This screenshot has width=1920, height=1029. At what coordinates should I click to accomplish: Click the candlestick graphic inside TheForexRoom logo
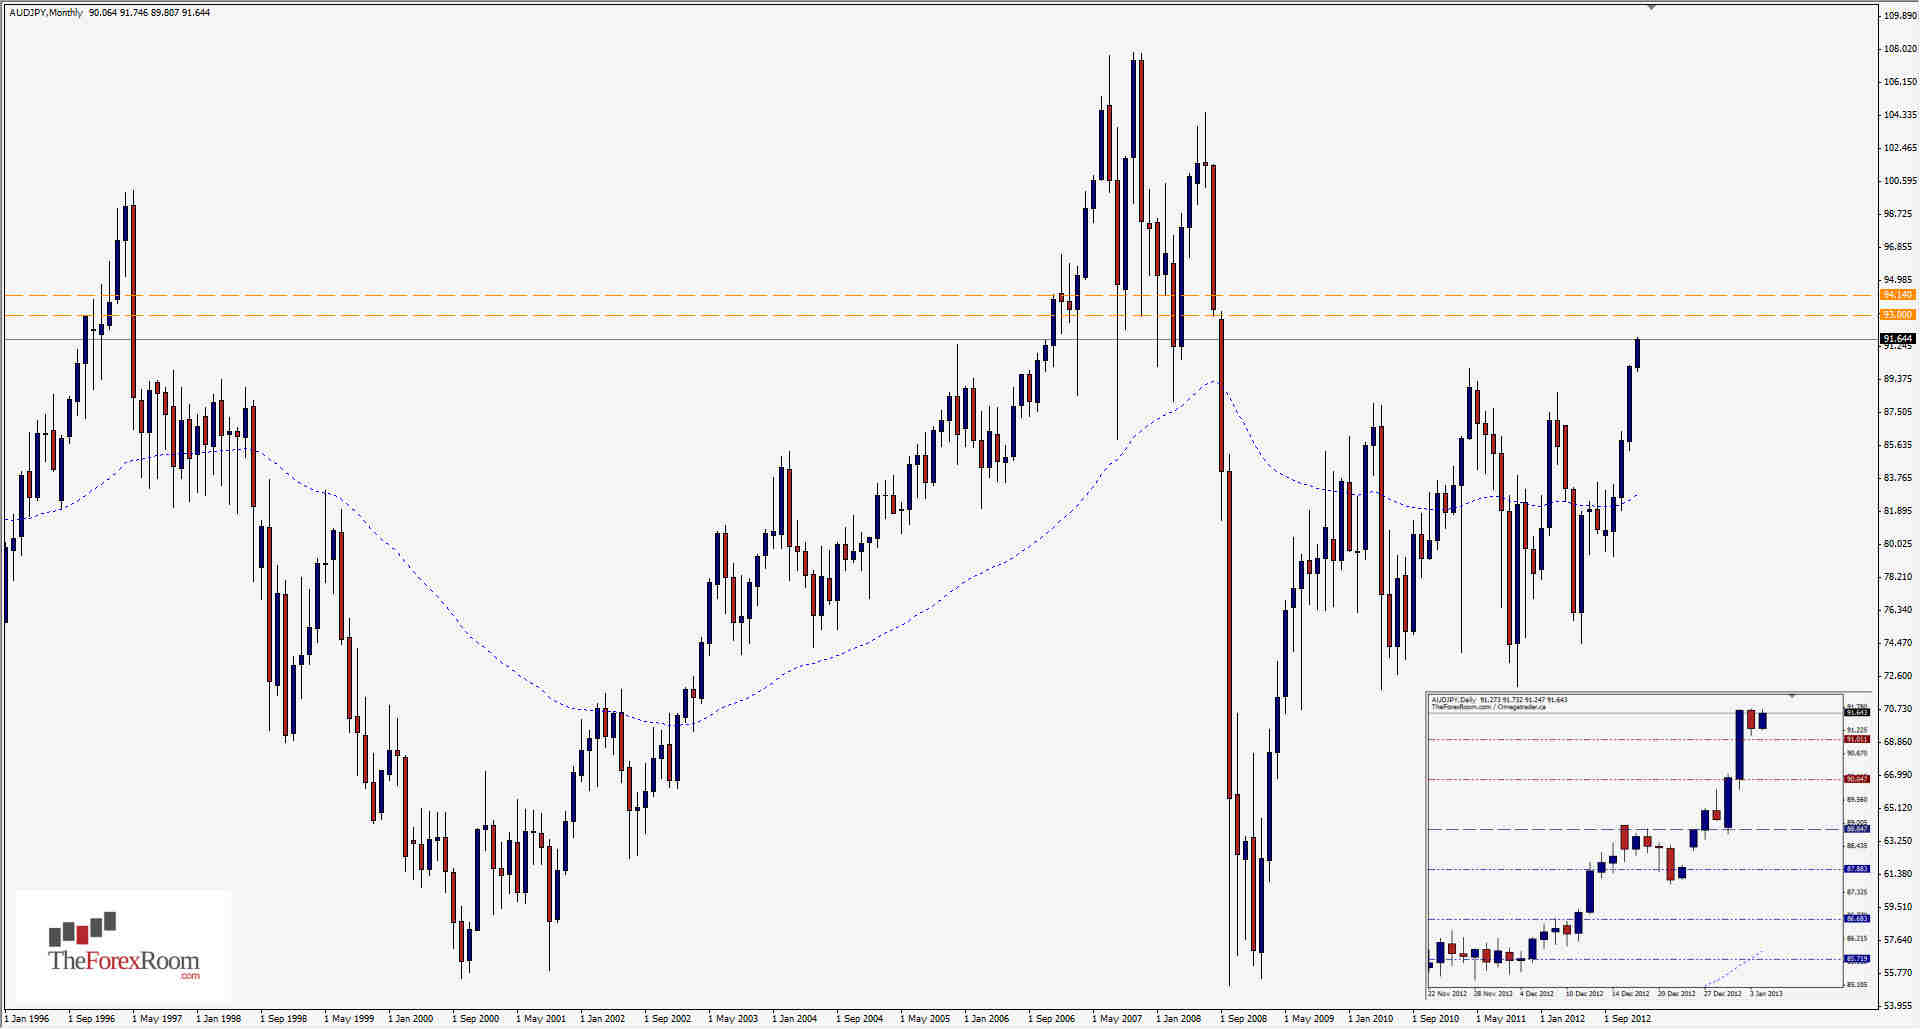(x=85, y=928)
